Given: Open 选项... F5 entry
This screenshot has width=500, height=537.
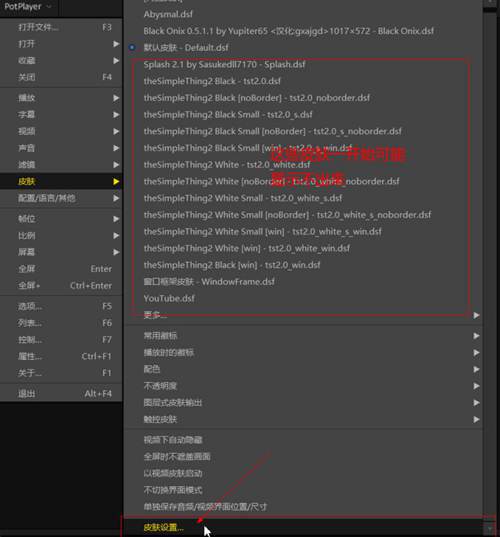Looking at the screenshot, I should tap(61, 306).
